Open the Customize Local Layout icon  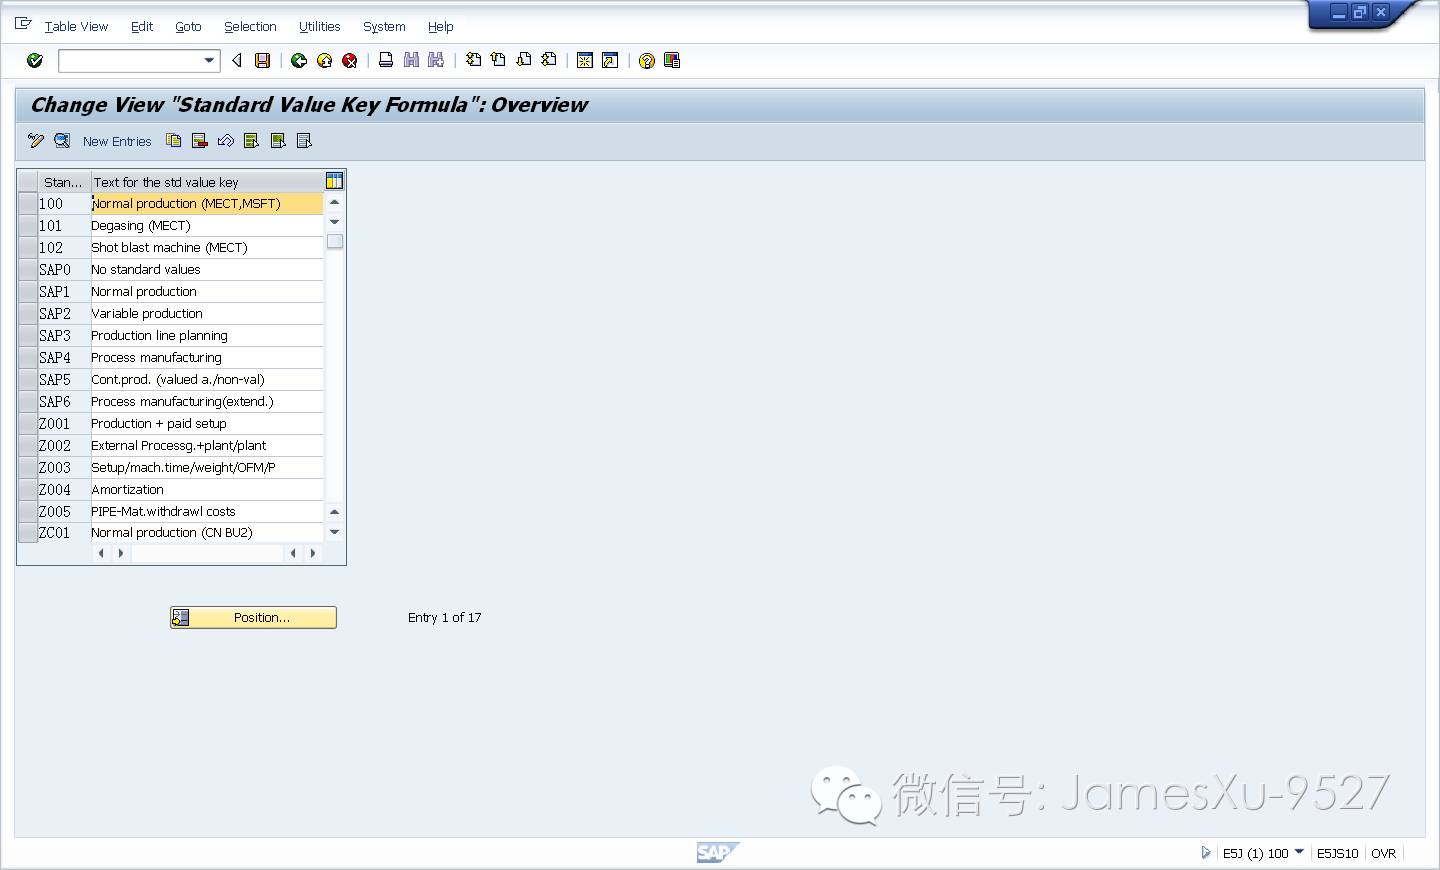[x=672, y=61]
